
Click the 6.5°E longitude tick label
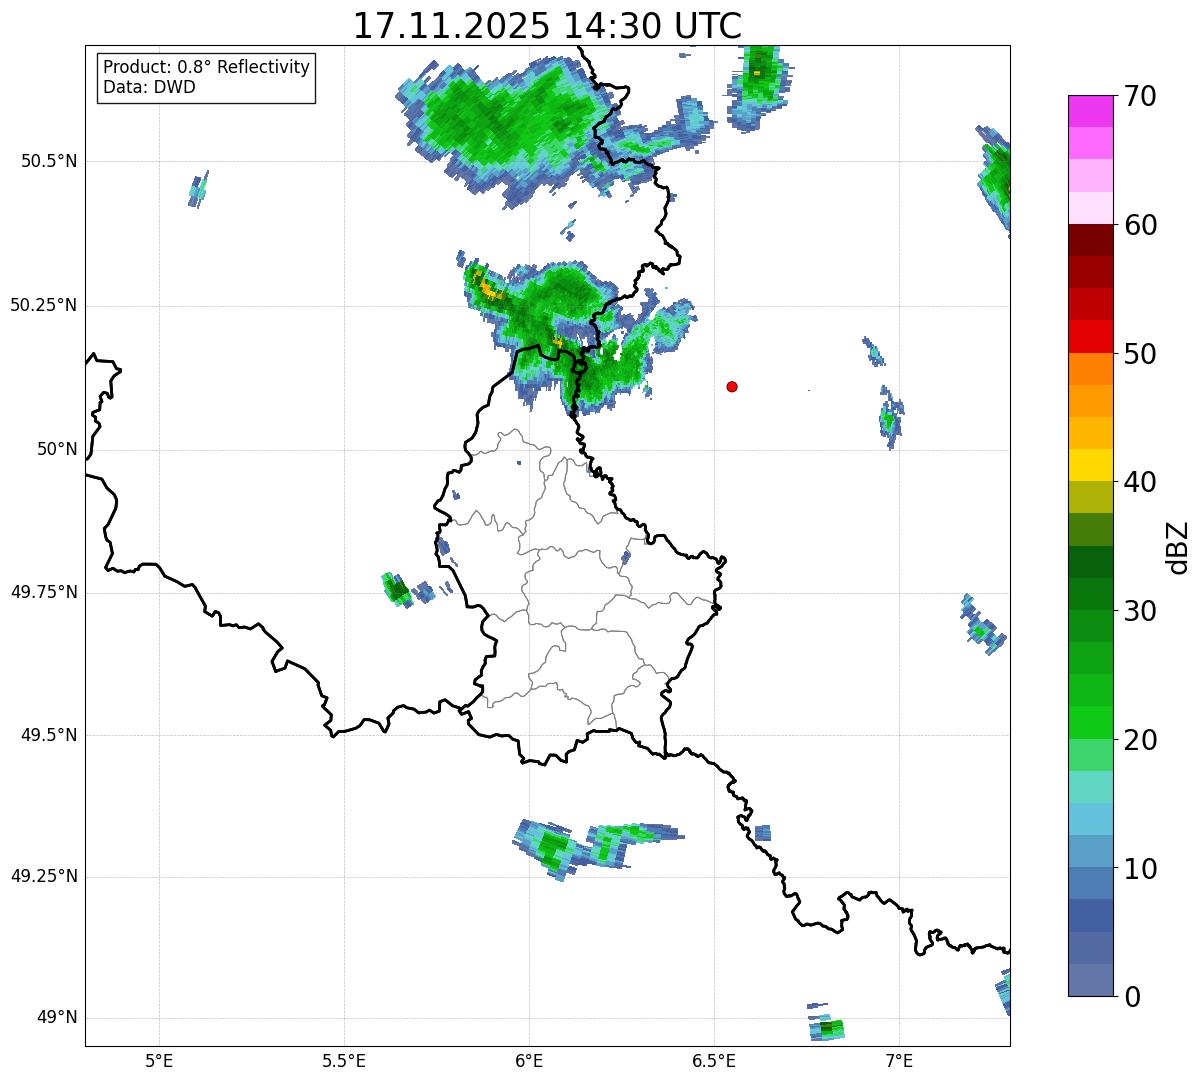pos(714,1060)
